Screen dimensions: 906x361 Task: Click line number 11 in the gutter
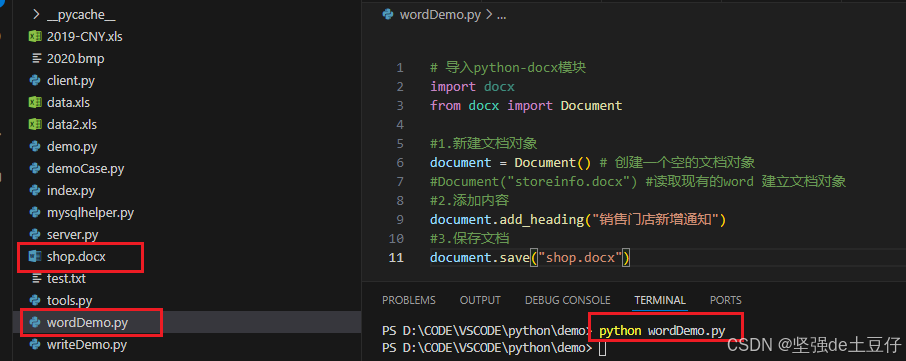[x=396, y=258]
